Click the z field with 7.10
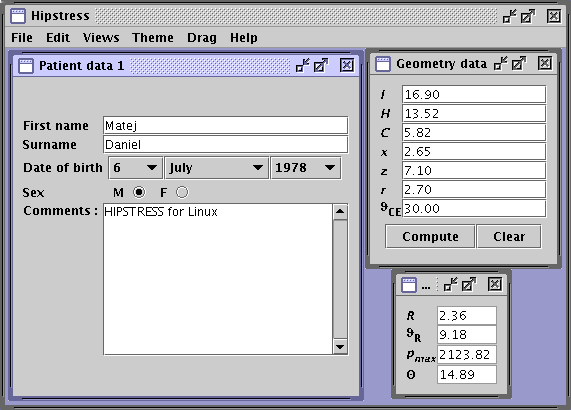Viewport: 571px width, 410px height. pyautogui.click(x=474, y=170)
